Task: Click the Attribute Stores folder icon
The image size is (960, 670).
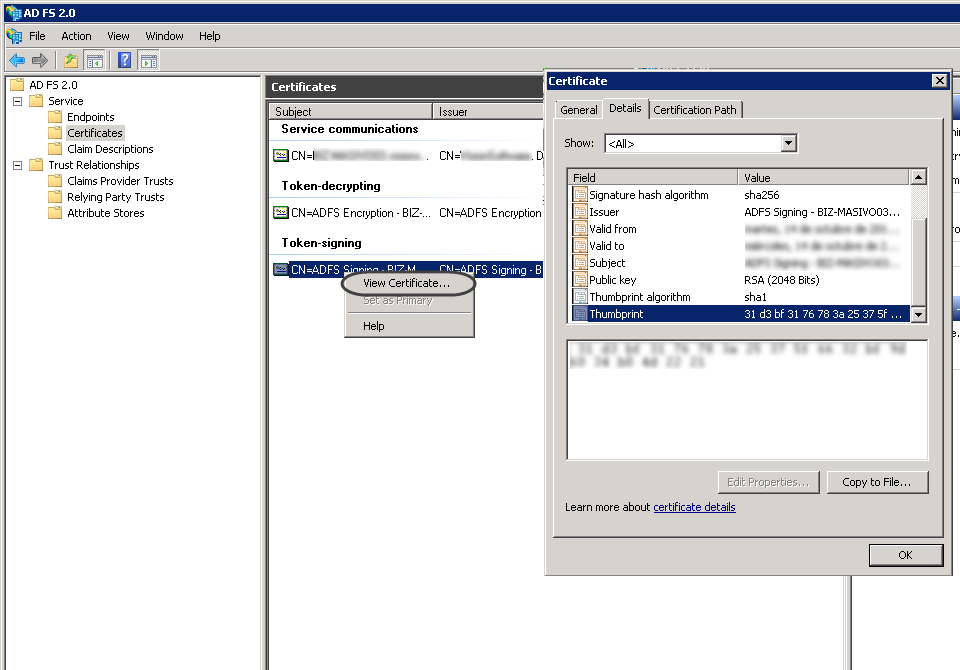Action: (55, 212)
